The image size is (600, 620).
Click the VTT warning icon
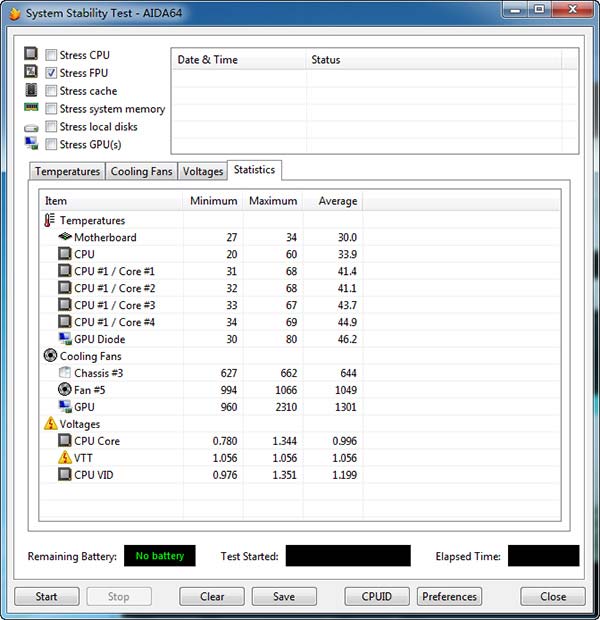(x=65, y=458)
